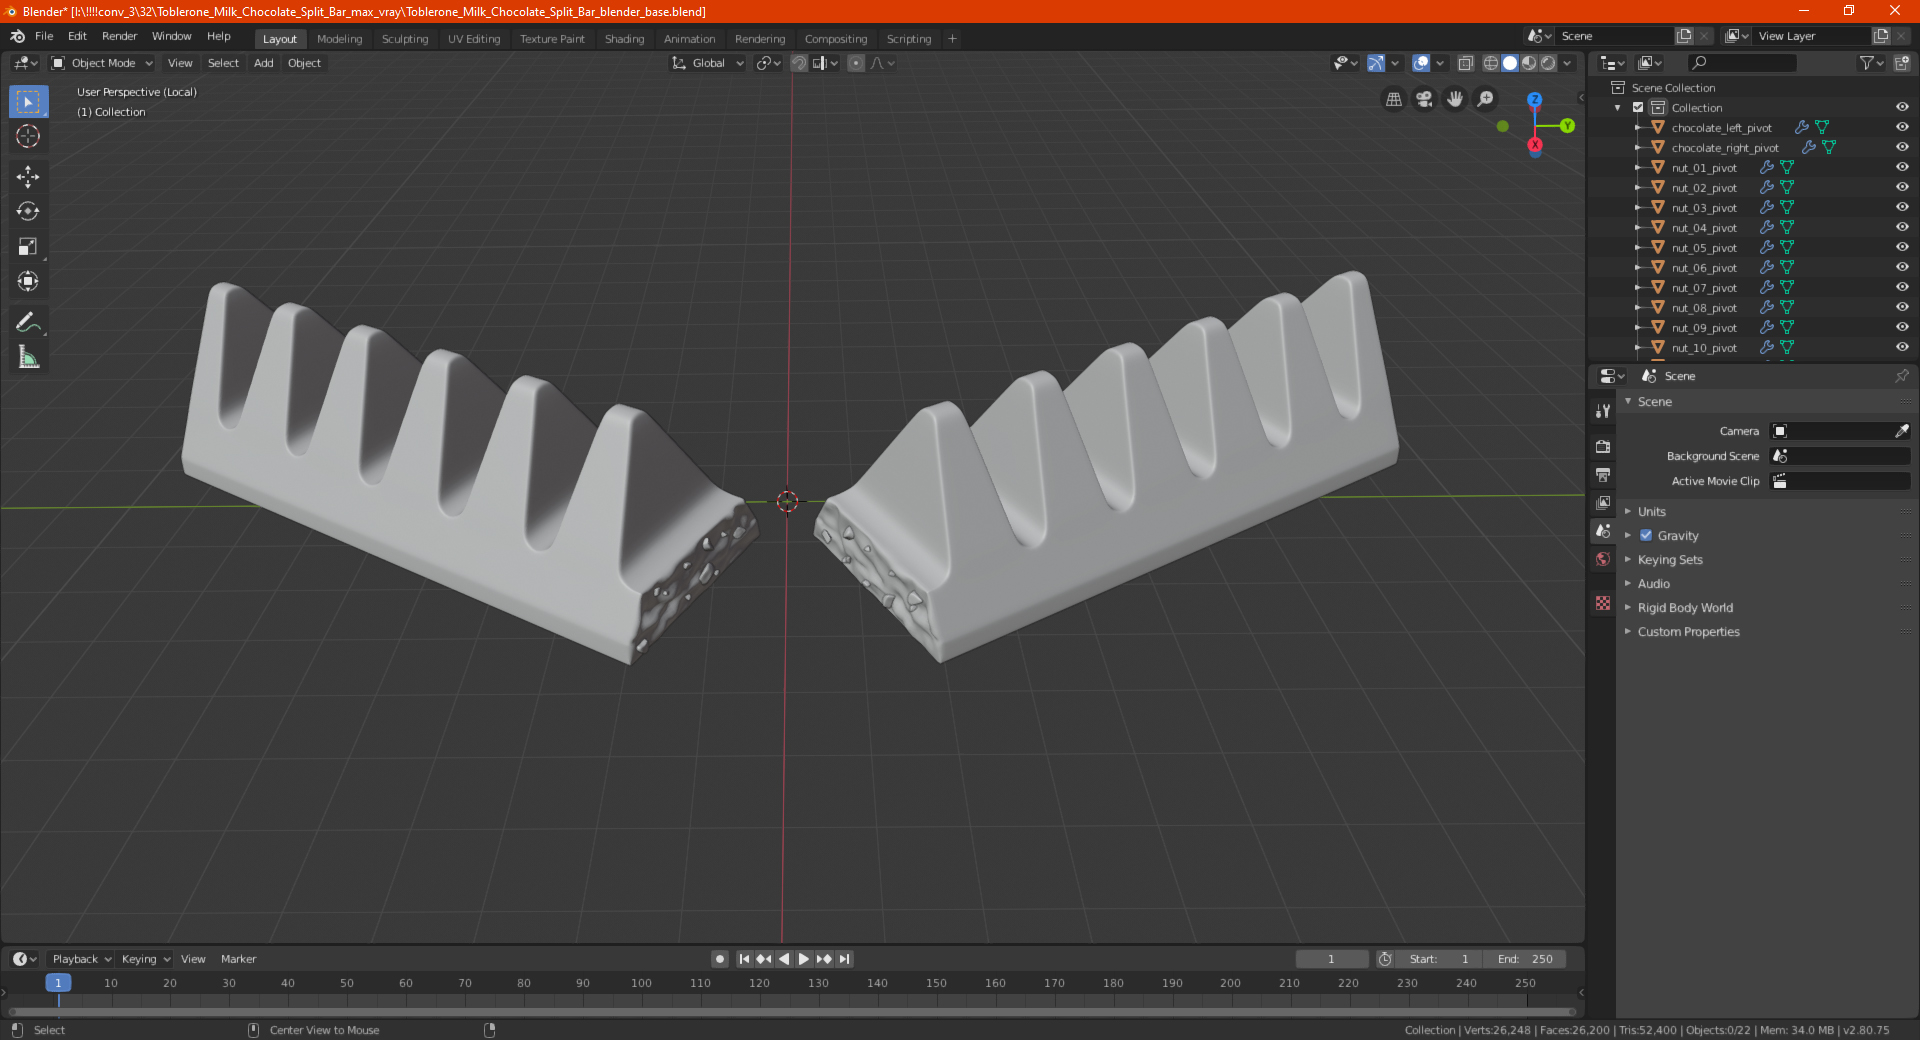Switch to the Shading workspace tab
The height and width of the screenshot is (1040, 1920).
coord(624,39)
